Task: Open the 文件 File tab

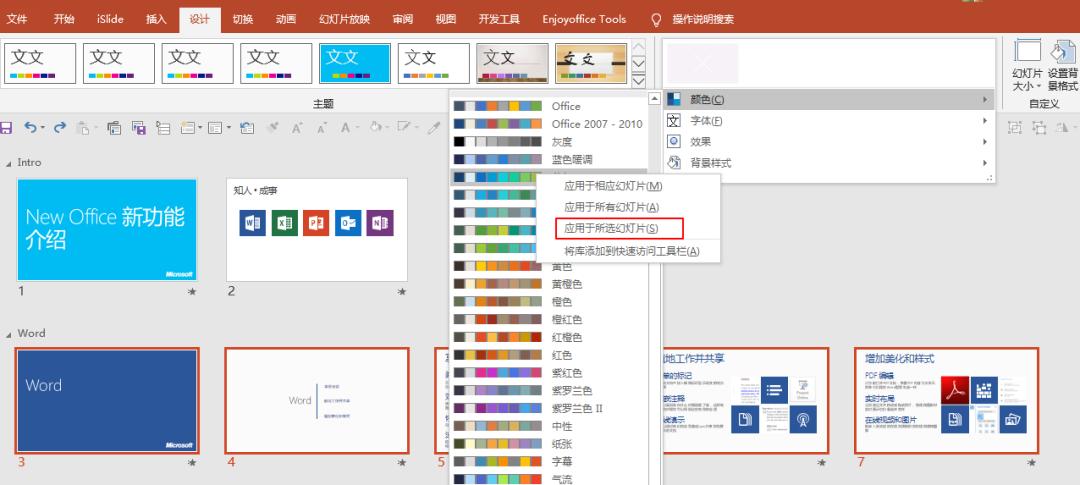Action: tap(17, 19)
